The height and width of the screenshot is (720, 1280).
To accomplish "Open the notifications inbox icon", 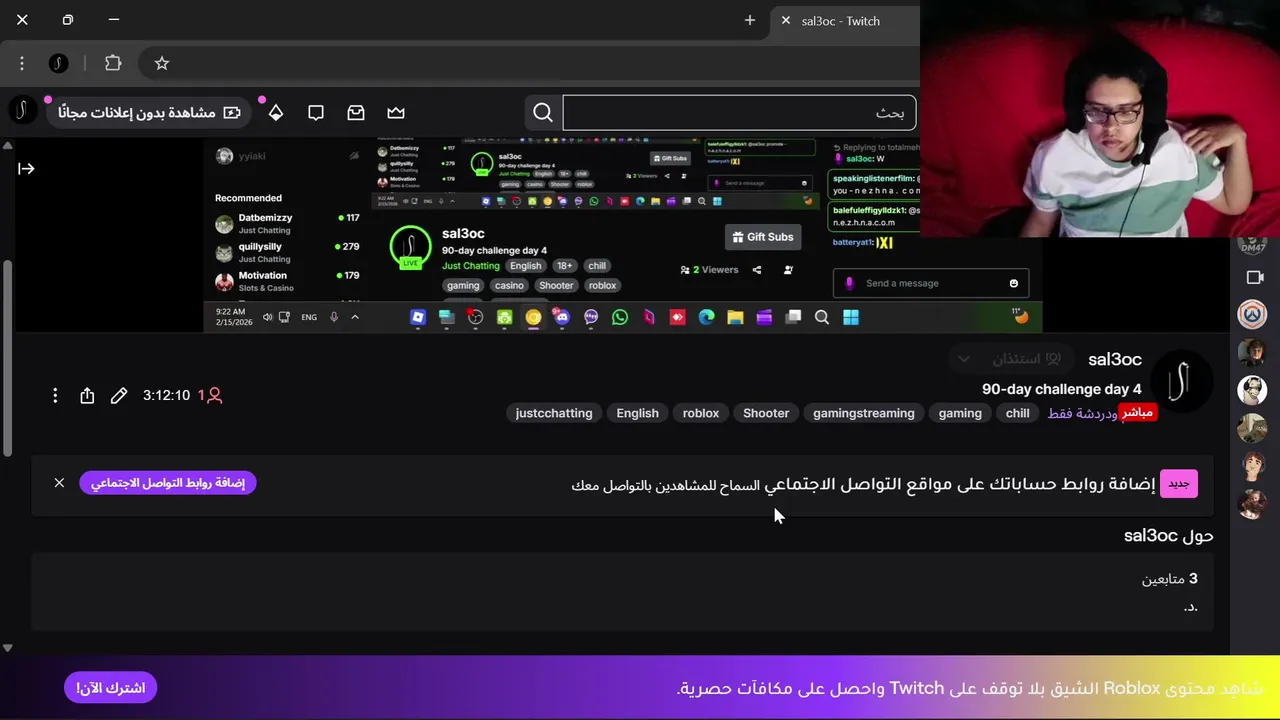I will tap(356, 113).
